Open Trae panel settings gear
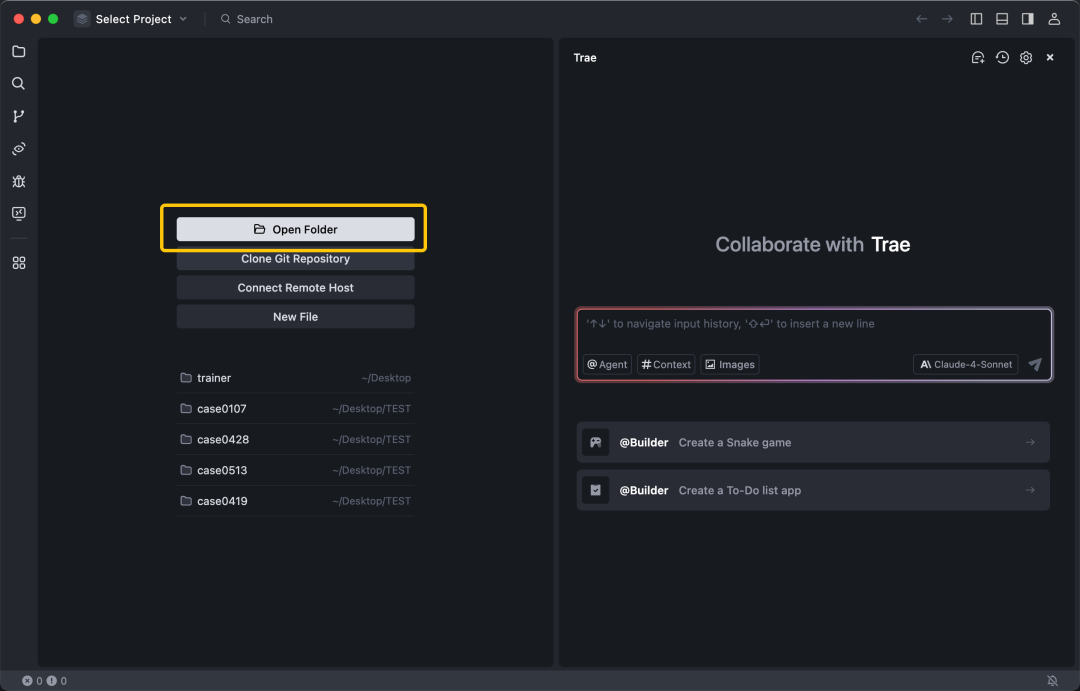The width and height of the screenshot is (1080, 691). click(x=1026, y=58)
